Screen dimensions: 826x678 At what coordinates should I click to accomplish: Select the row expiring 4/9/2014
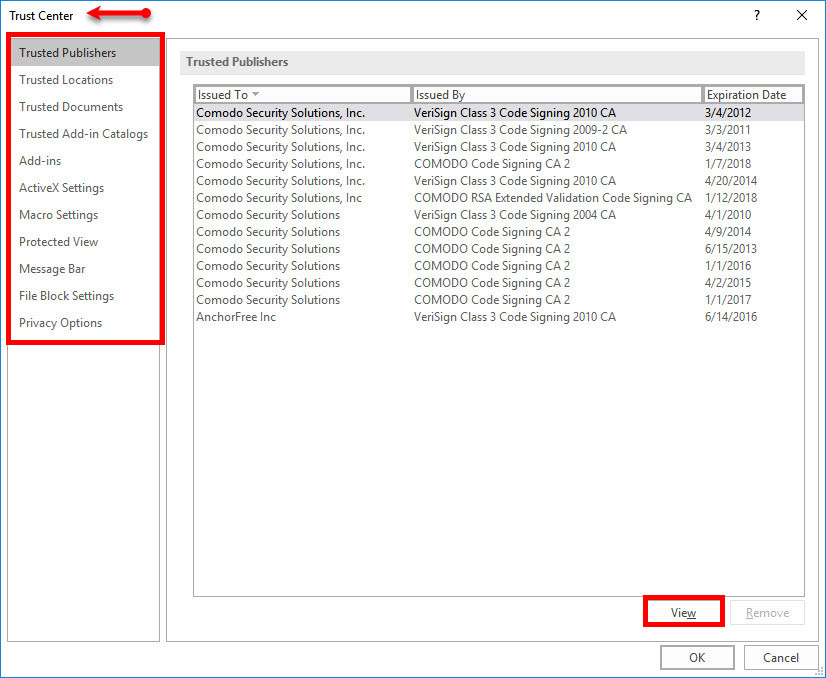click(499, 232)
